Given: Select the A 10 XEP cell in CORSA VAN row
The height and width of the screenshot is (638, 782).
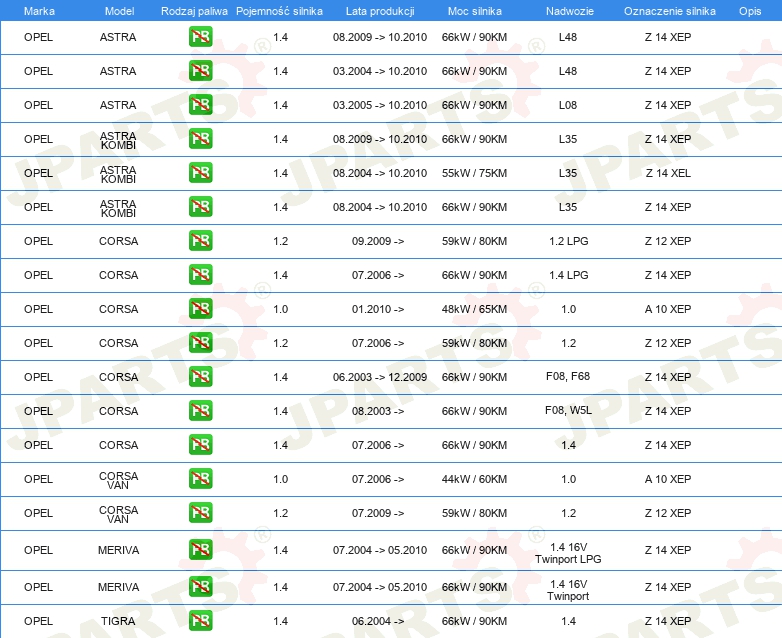Looking at the screenshot, I should click(668, 479).
